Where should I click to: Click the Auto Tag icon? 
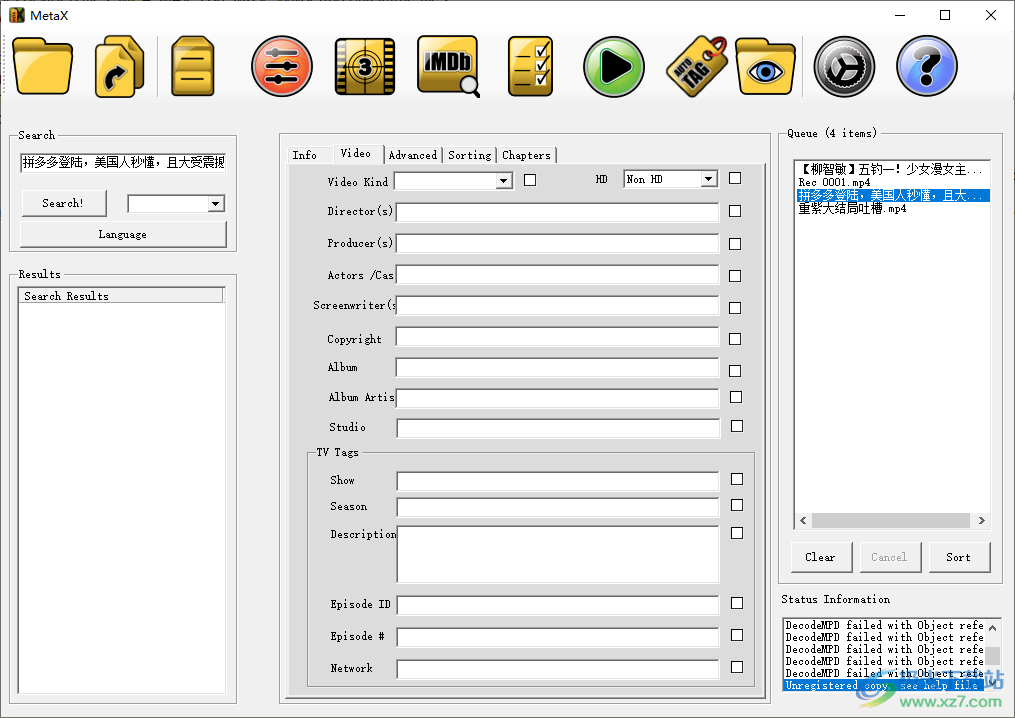tap(696, 66)
